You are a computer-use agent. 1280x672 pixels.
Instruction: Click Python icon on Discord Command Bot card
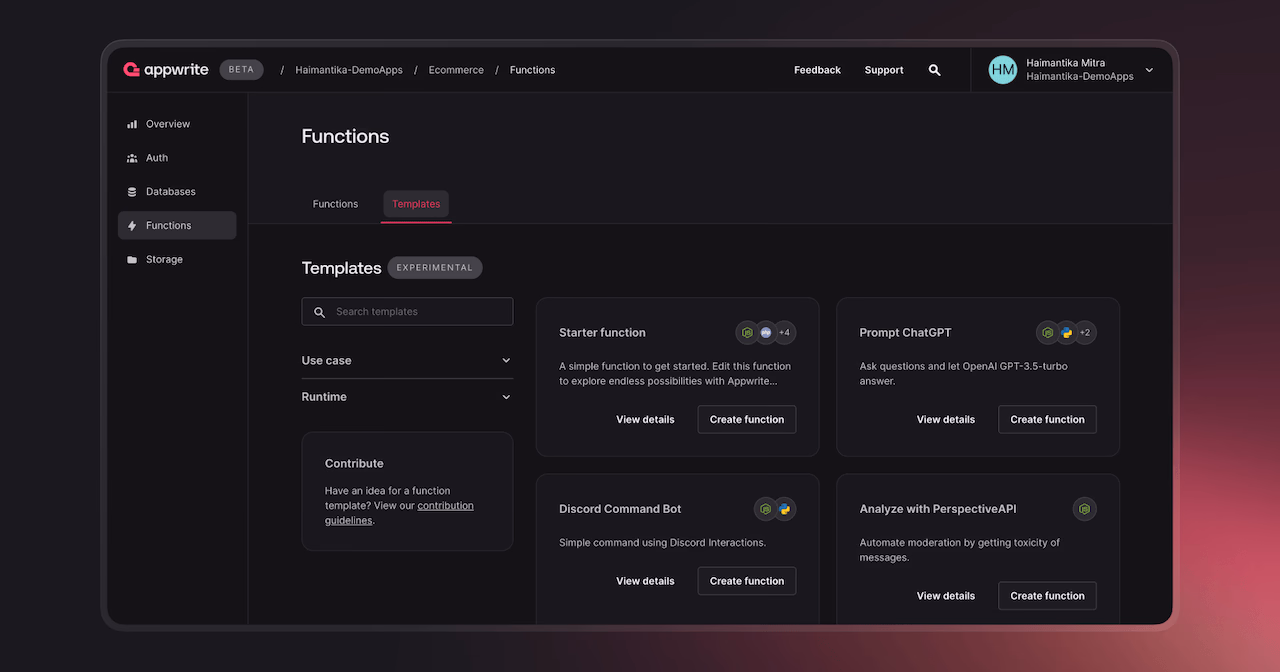(785, 509)
